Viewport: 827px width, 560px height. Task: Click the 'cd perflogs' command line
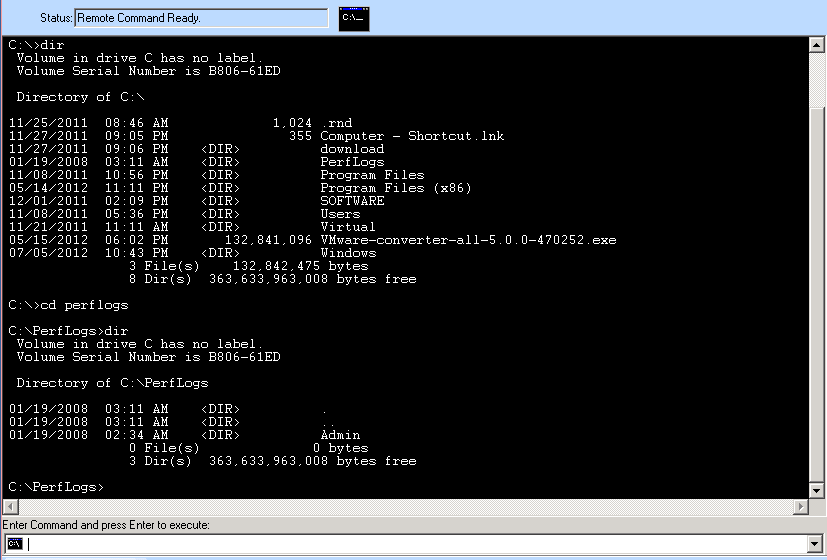point(69,305)
